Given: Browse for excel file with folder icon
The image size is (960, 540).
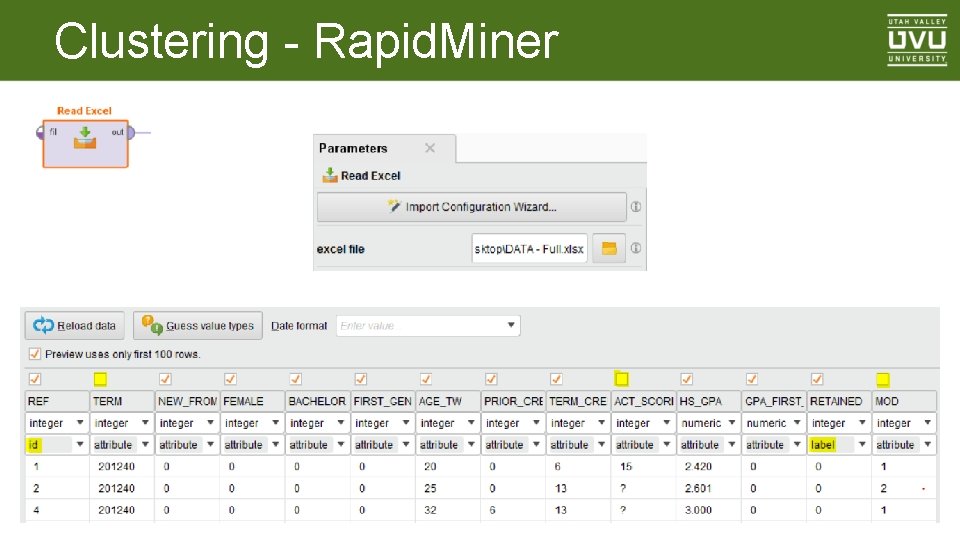Looking at the screenshot, I should [609, 249].
